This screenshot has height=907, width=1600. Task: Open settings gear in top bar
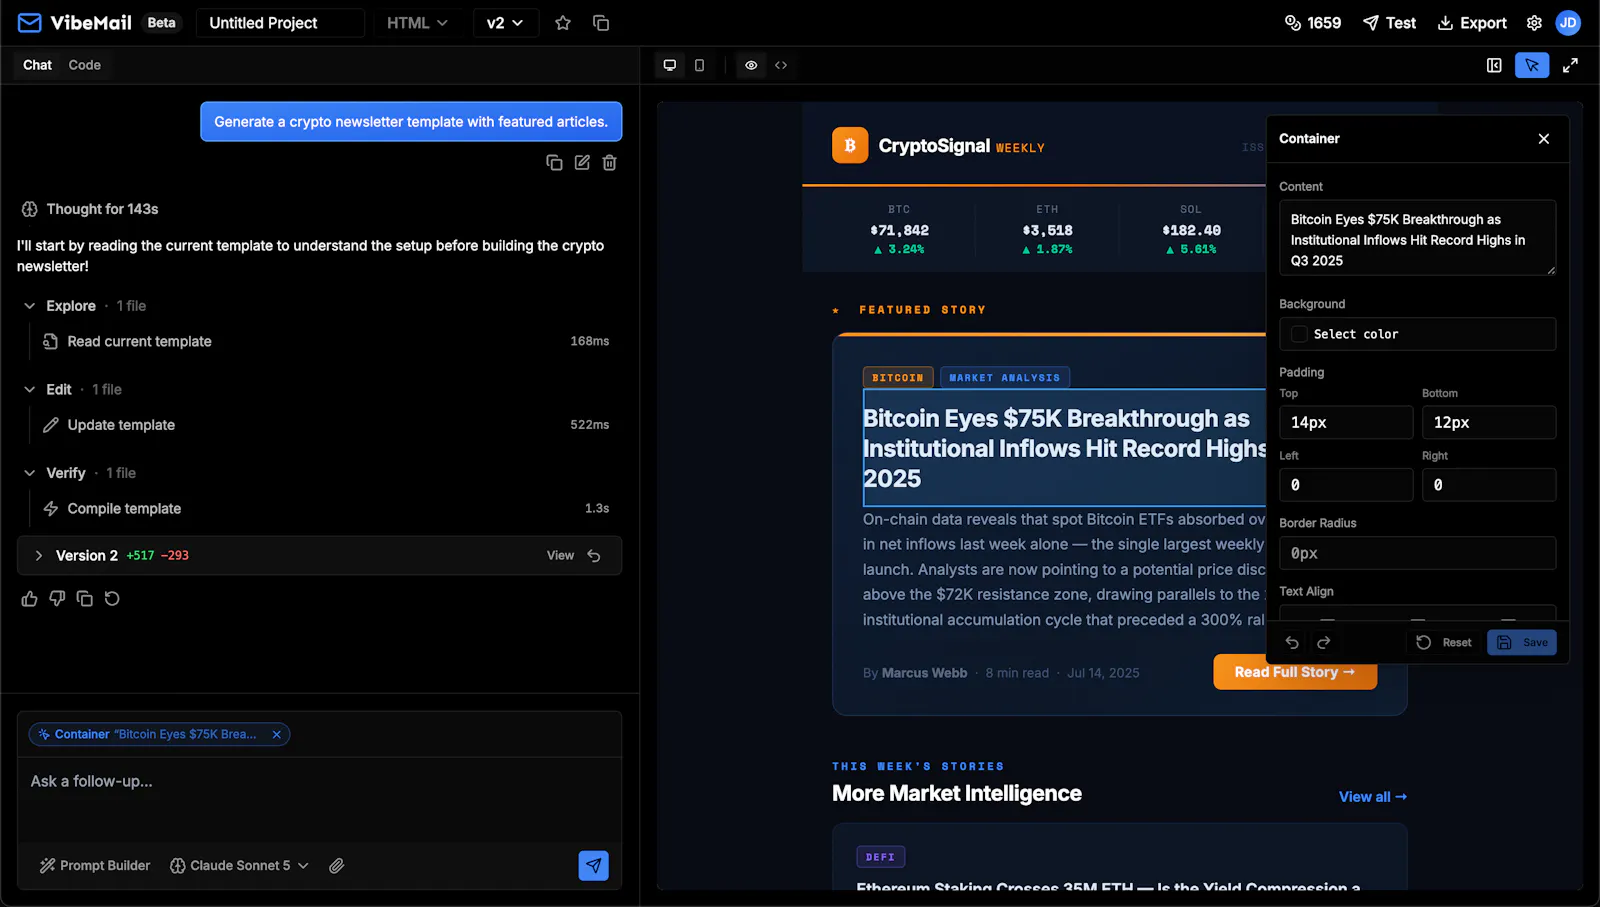click(x=1534, y=23)
